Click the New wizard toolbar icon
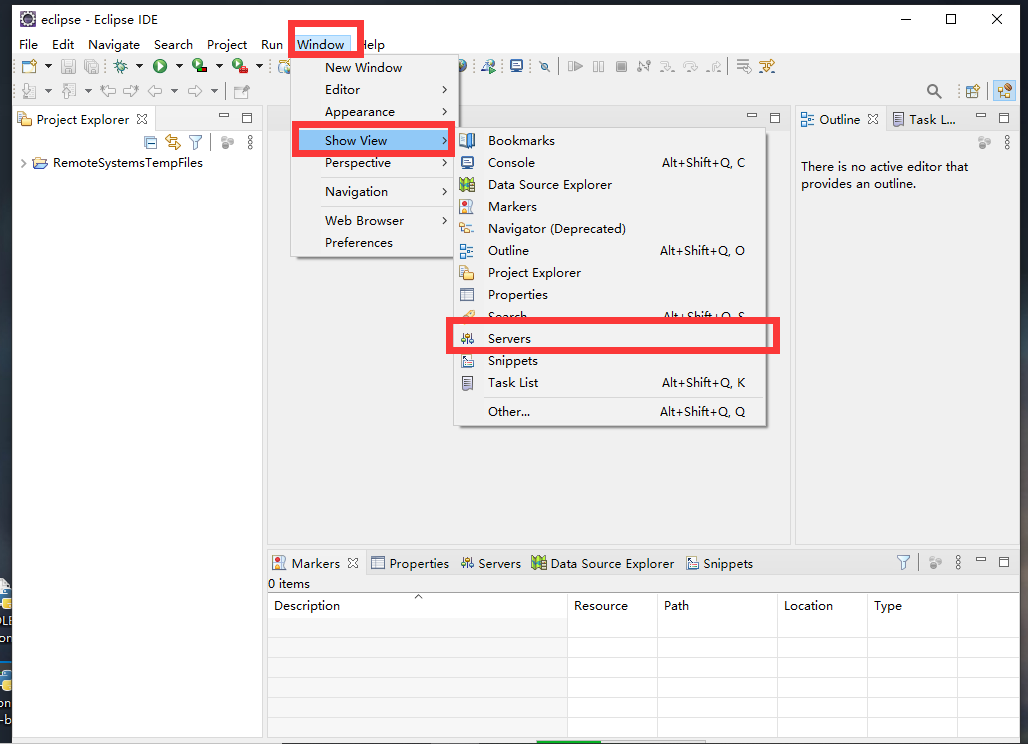1028x744 pixels. (30, 66)
